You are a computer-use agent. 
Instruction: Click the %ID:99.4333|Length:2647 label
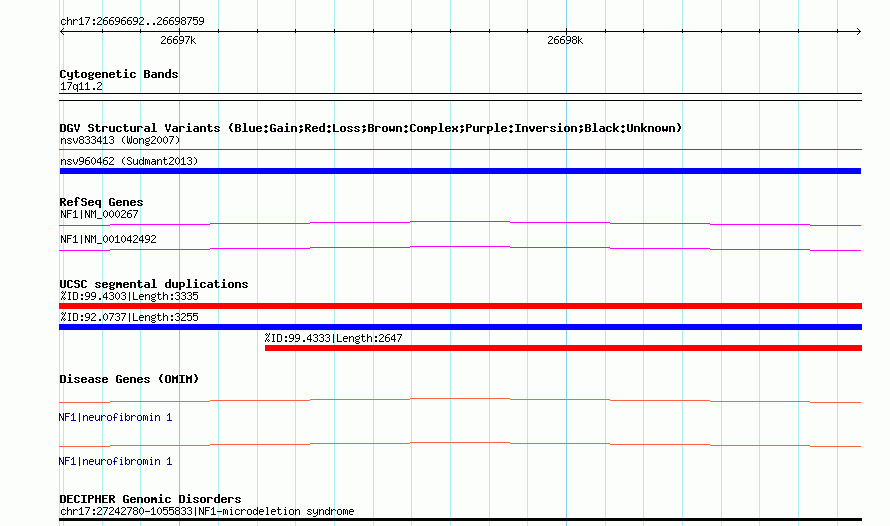coord(334,338)
